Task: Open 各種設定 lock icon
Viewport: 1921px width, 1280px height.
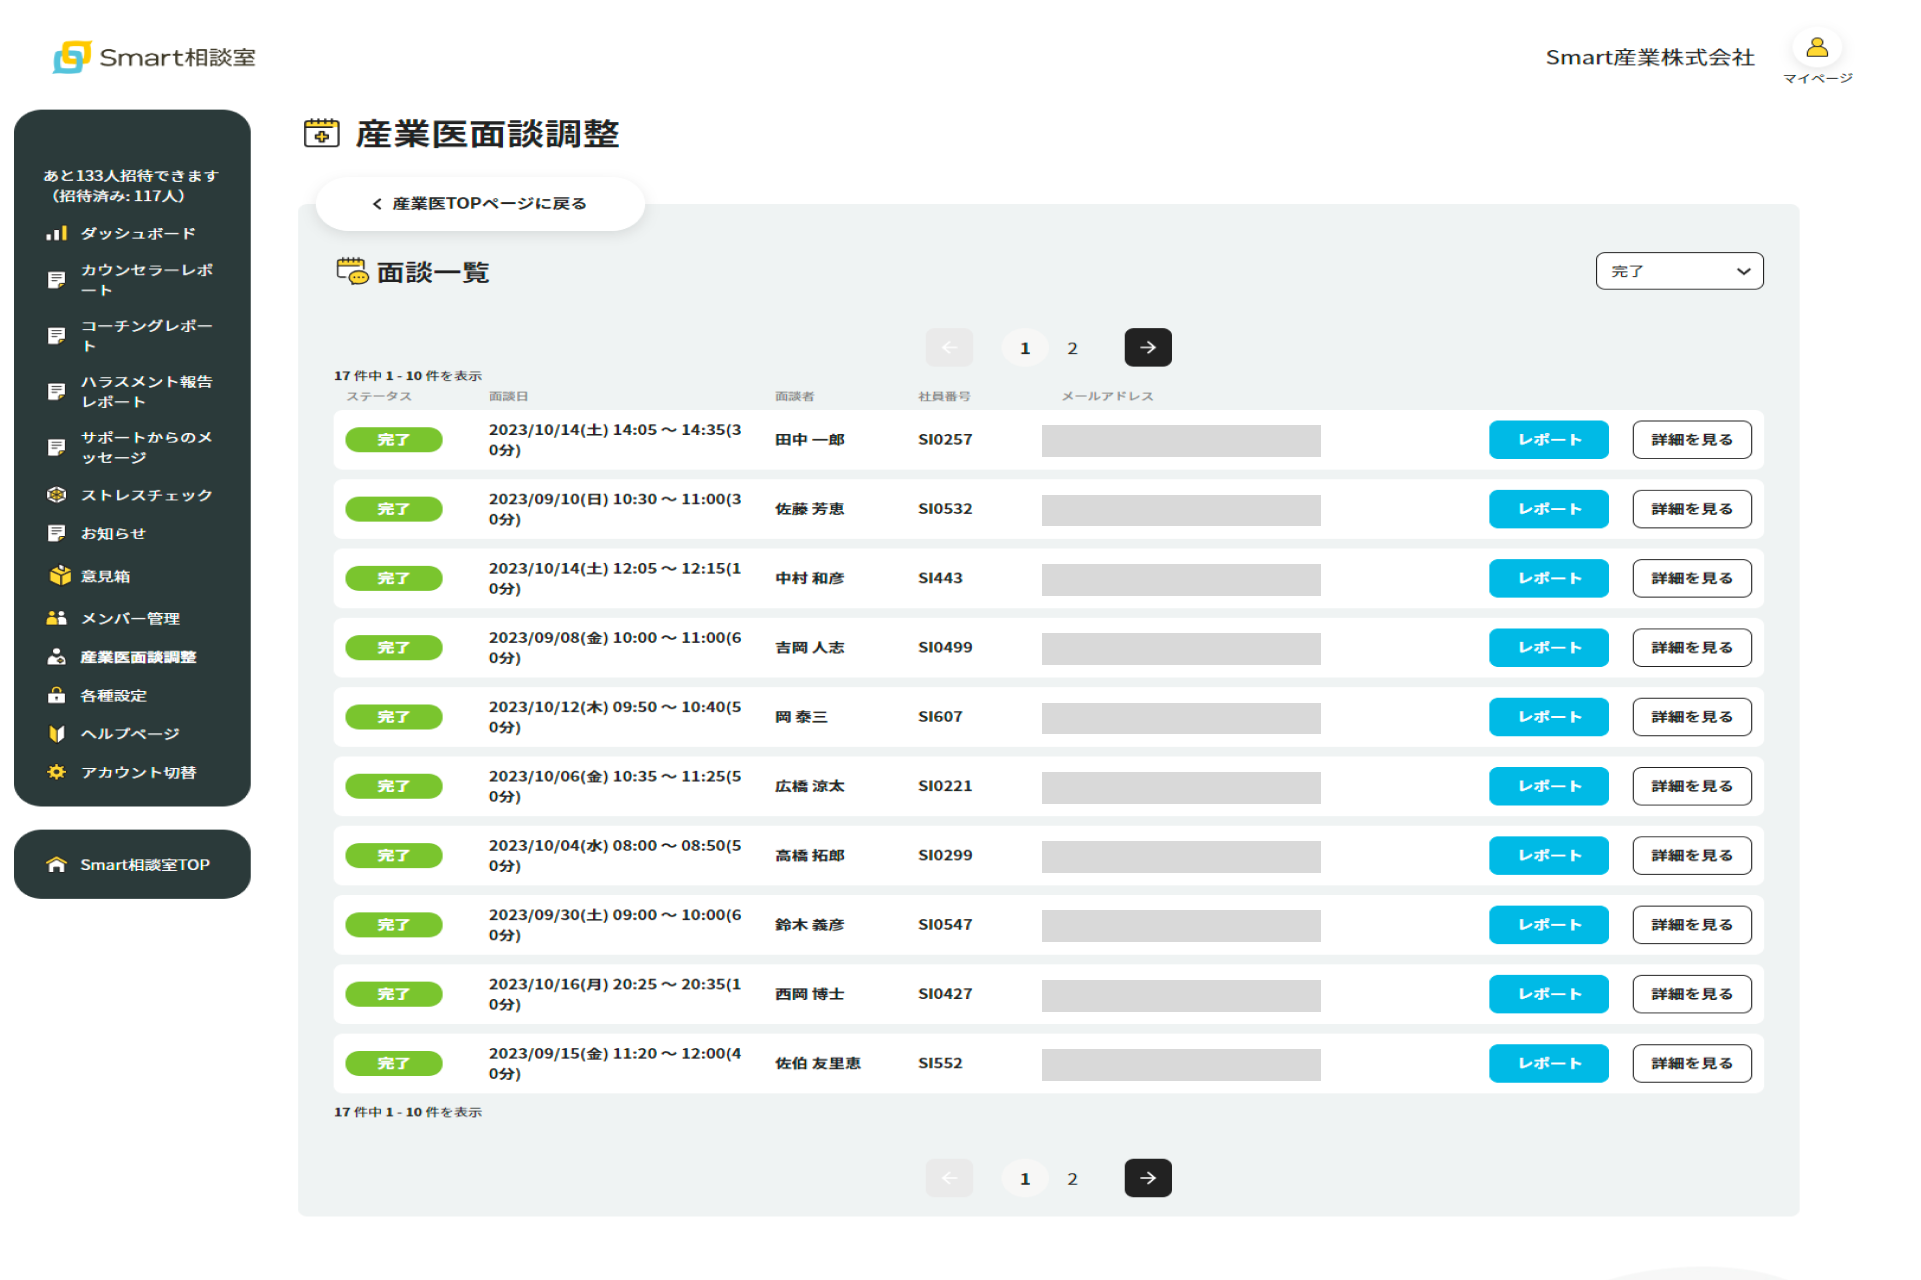Action: coord(56,695)
